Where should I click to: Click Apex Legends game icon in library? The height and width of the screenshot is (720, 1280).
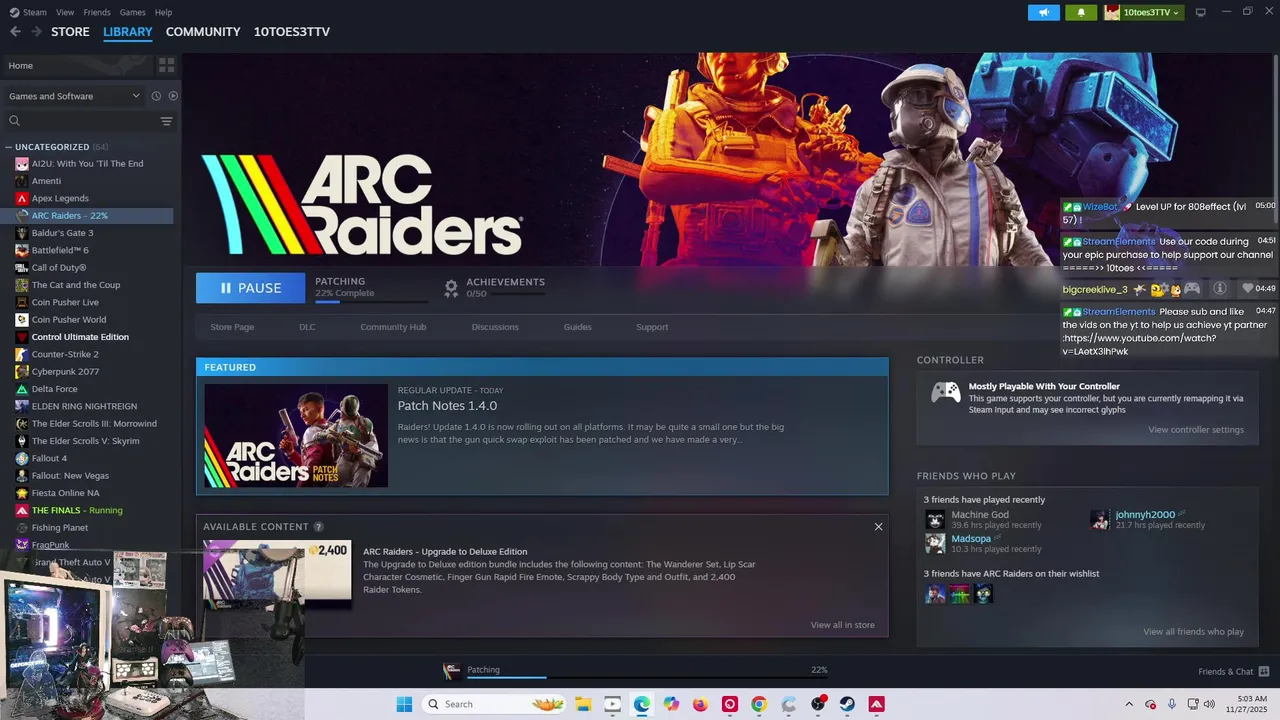click(x=22, y=198)
